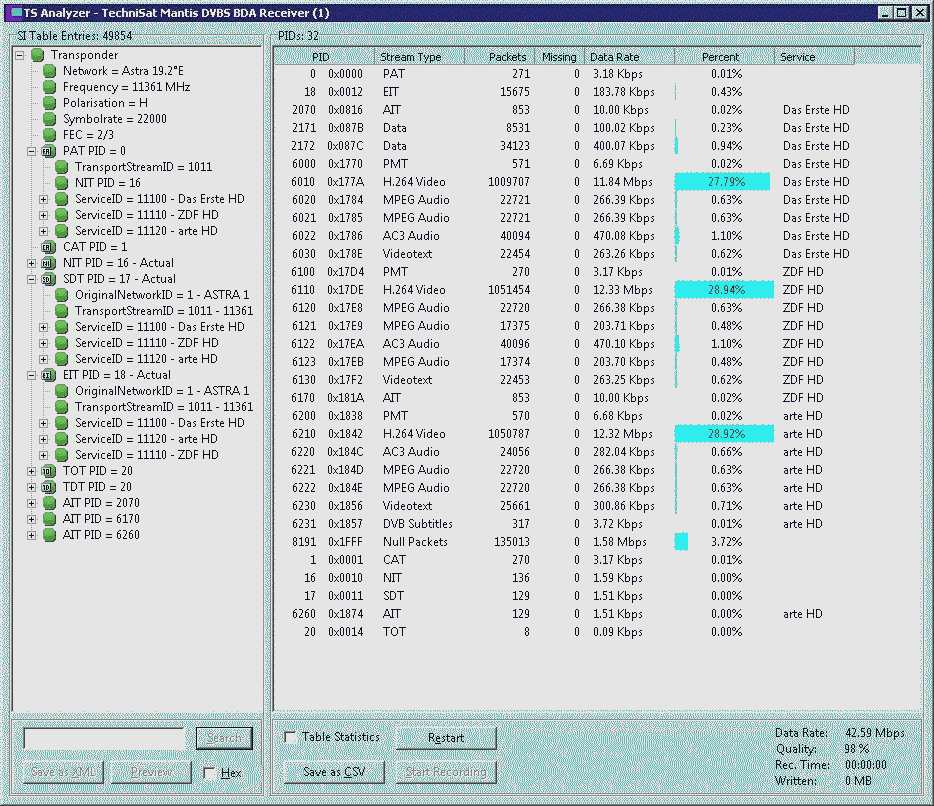Expand the TOT PID = 20 node
The width and height of the screenshot is (934, 806).
pyautogui.click(x=32, y=471)
